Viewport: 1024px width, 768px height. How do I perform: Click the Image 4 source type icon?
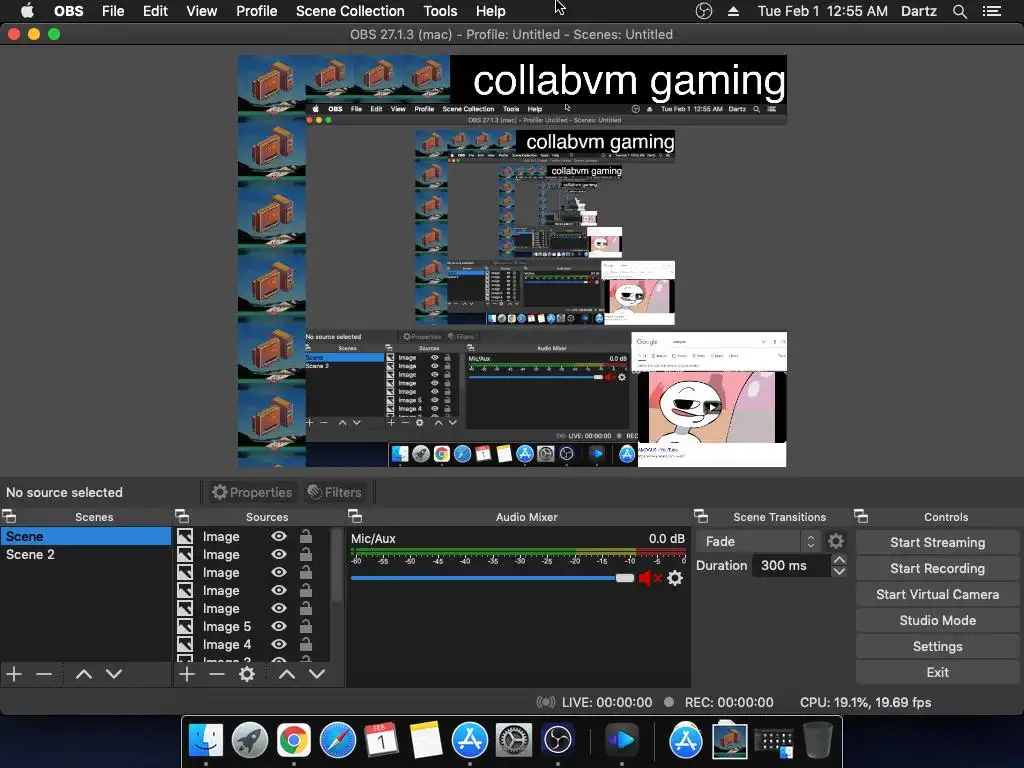(x=185, y=645)
